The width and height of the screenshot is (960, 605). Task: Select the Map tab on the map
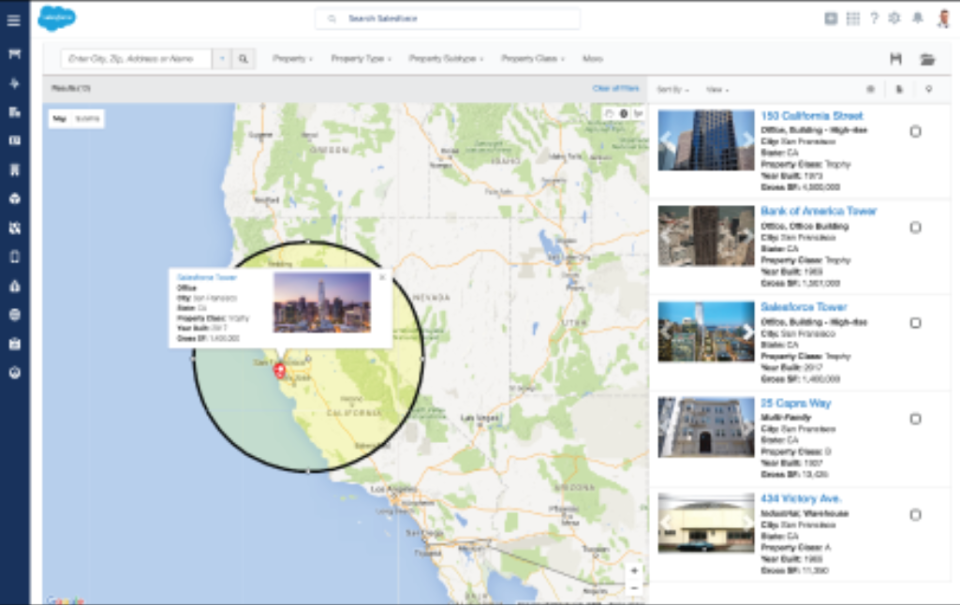59,118
